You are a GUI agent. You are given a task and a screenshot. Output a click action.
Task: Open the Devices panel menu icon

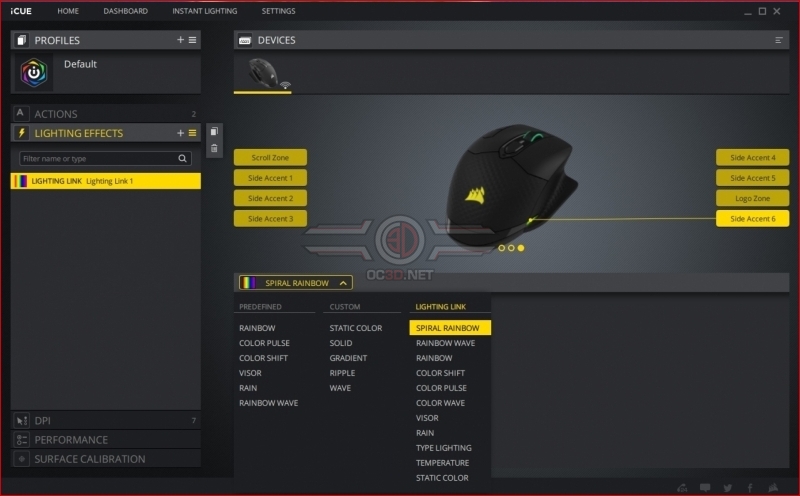(779, 40)
